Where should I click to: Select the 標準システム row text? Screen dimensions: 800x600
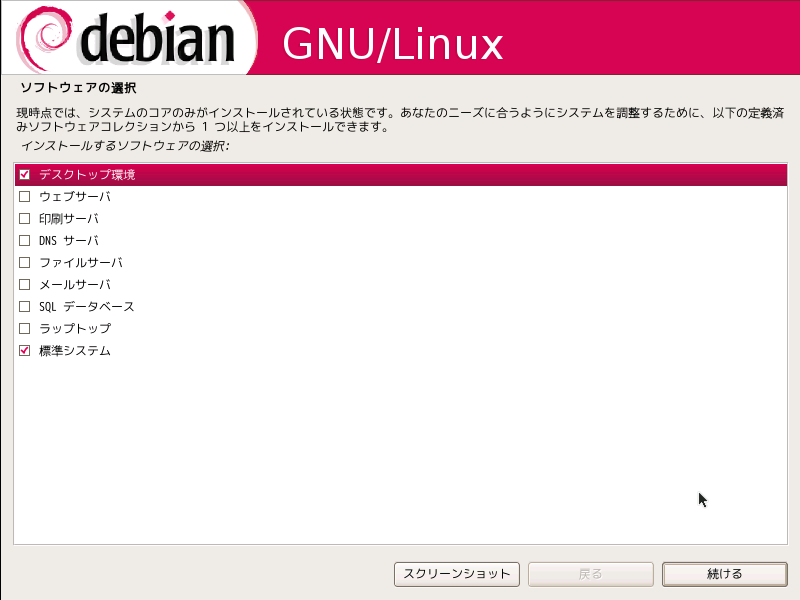pos(75,351)
